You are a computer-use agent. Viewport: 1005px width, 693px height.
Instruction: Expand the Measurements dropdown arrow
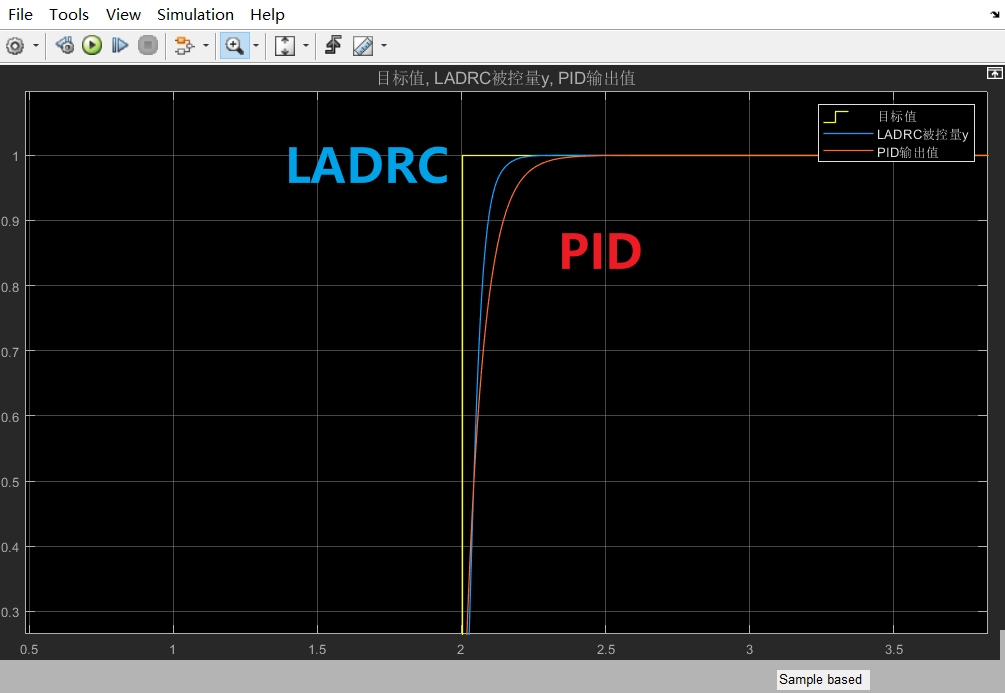[x=384, y=46]
